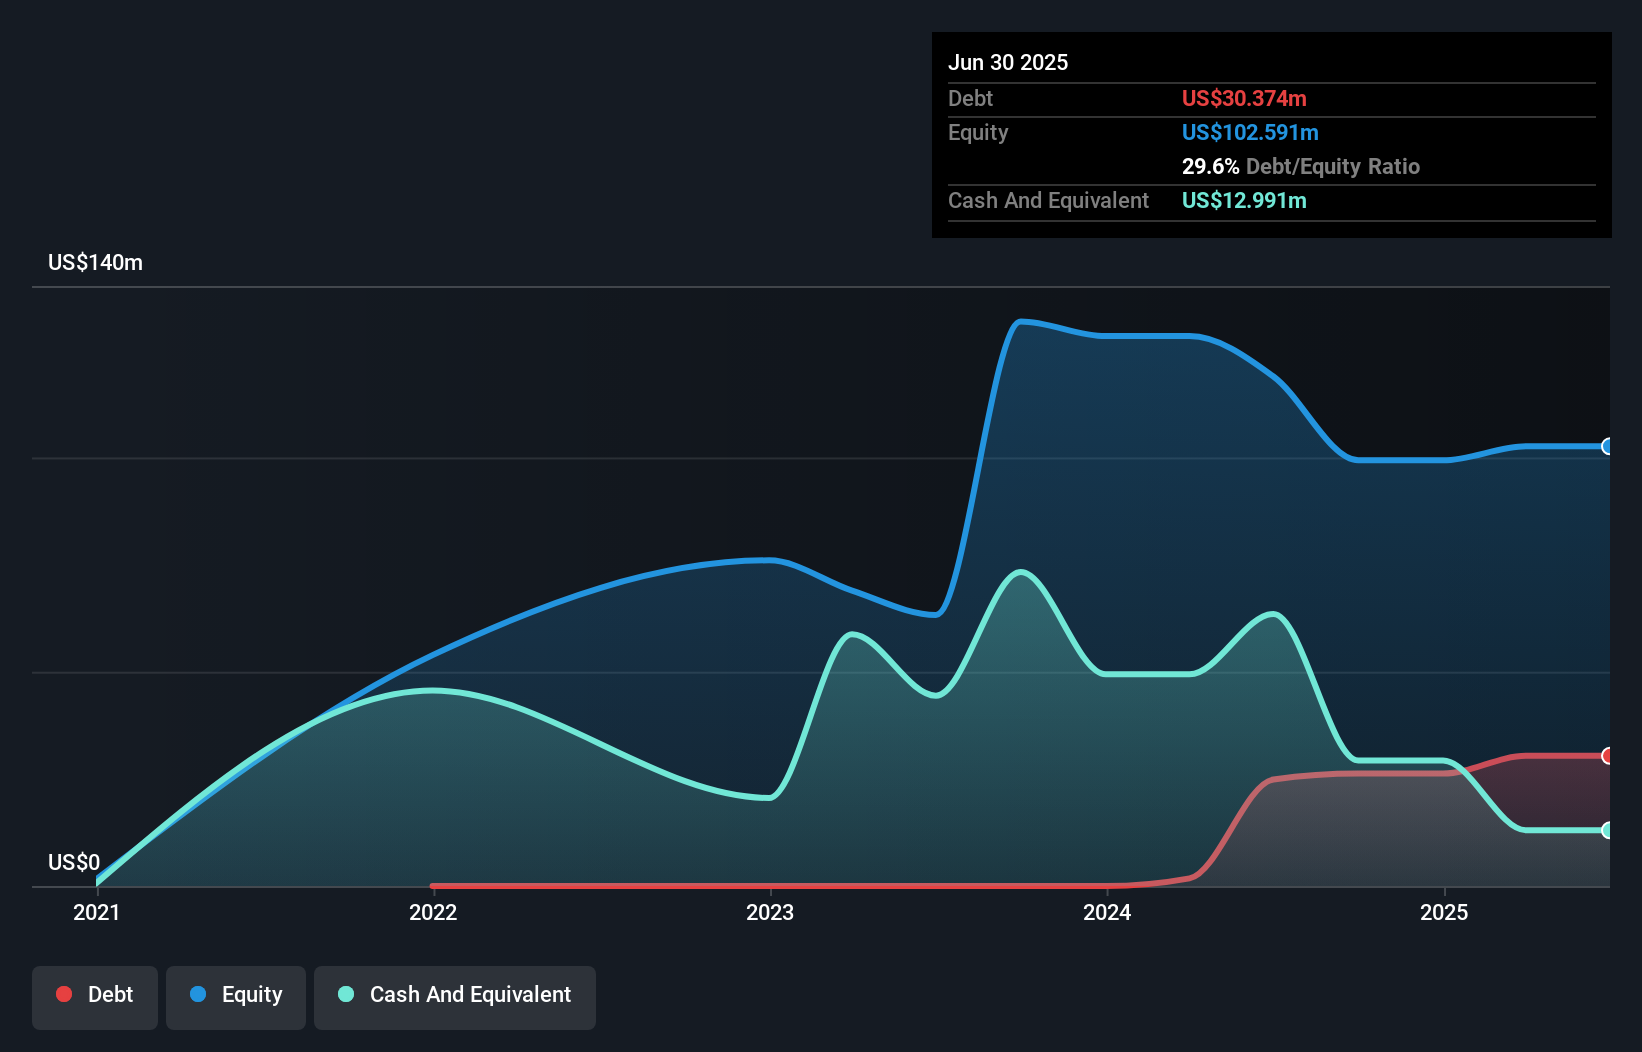
Task: Select the Cash endpoint marker on the chart
Action: tap(1606, 830)
